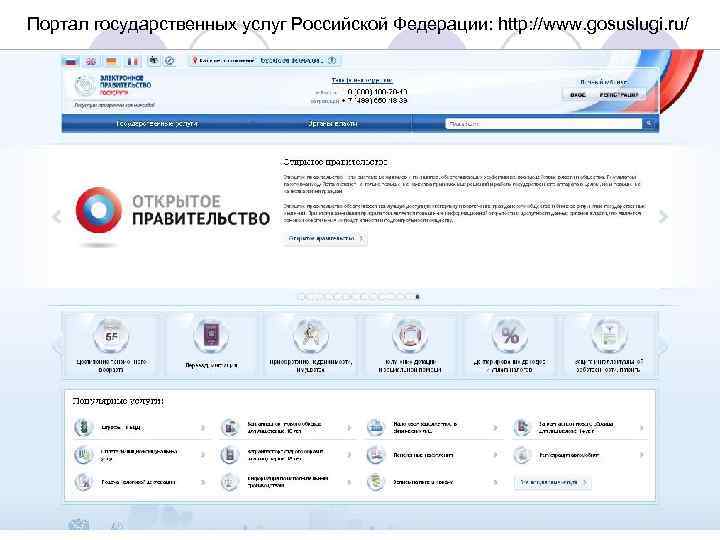720x540 pixels.
Task: Open Подача налоговой декларации service link
Action: coord(138,482)
